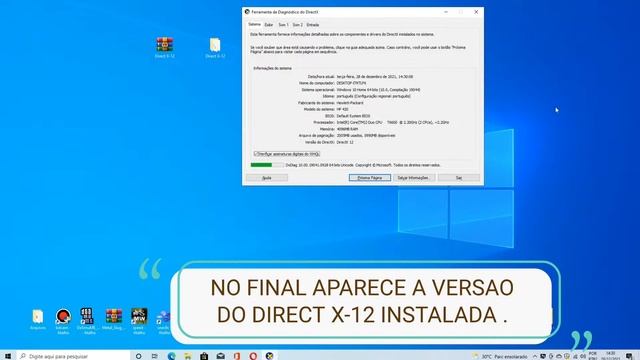
Task: Click the OneDrive cloud tray icon
Action: pos(559,356)
